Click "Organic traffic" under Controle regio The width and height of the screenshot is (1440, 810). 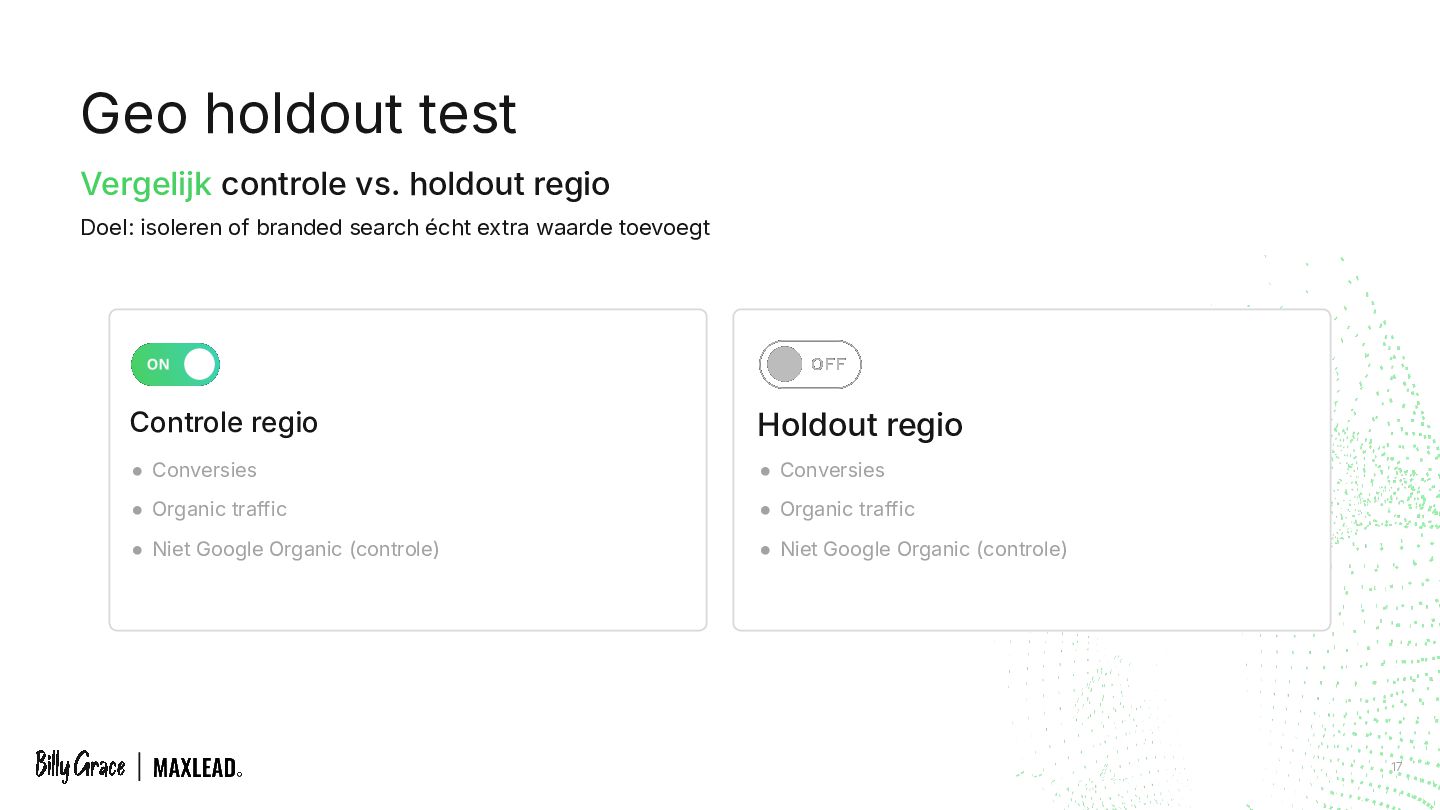click(219, 509)
